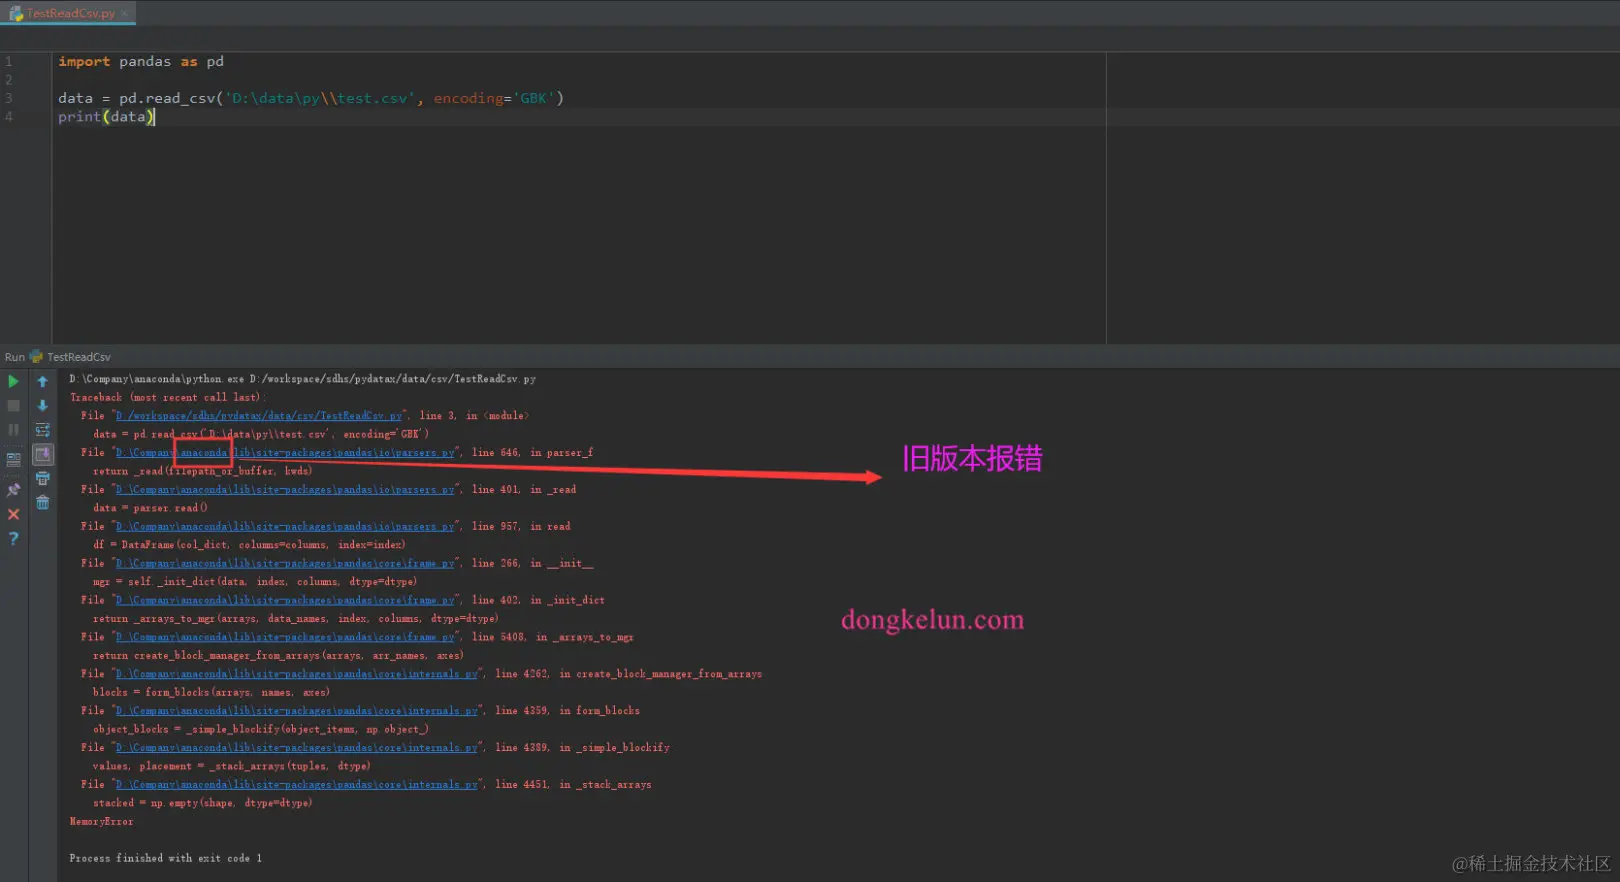Click the python.exe command line in the console

click(302, 379)
